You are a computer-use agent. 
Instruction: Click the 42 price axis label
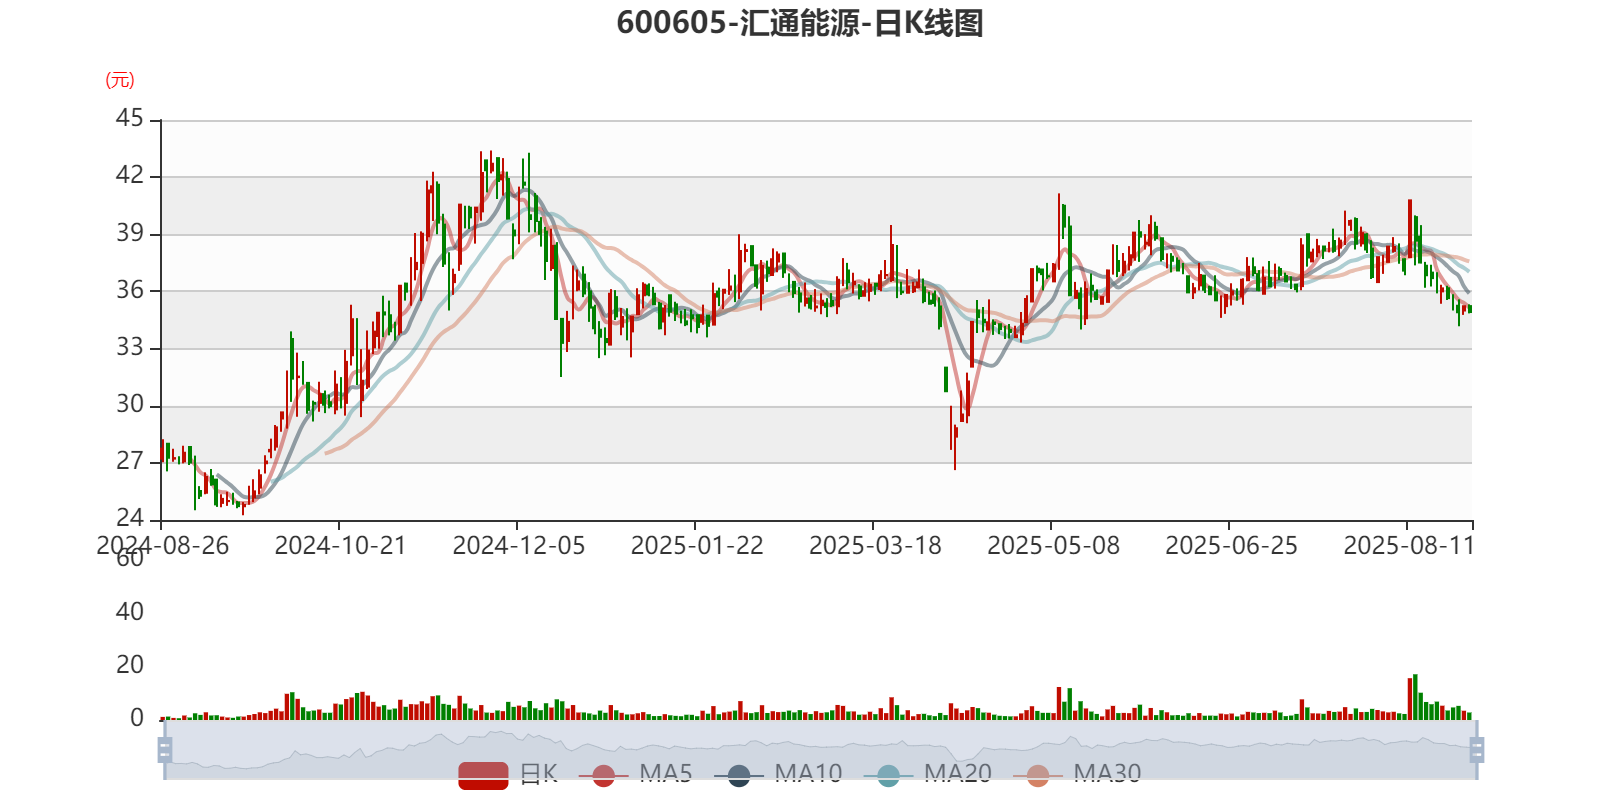click(130, 176)
